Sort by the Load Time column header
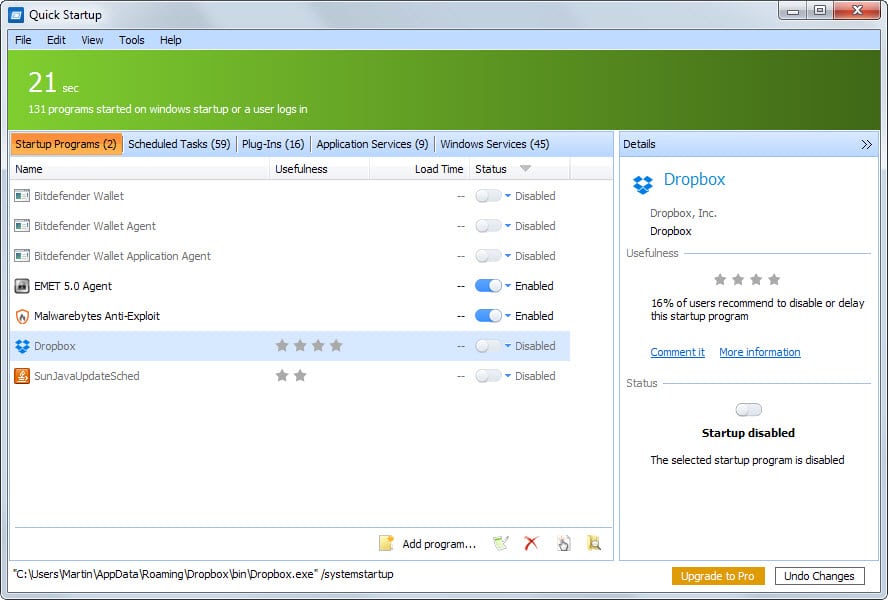888x600 pixels. (419, 169)
